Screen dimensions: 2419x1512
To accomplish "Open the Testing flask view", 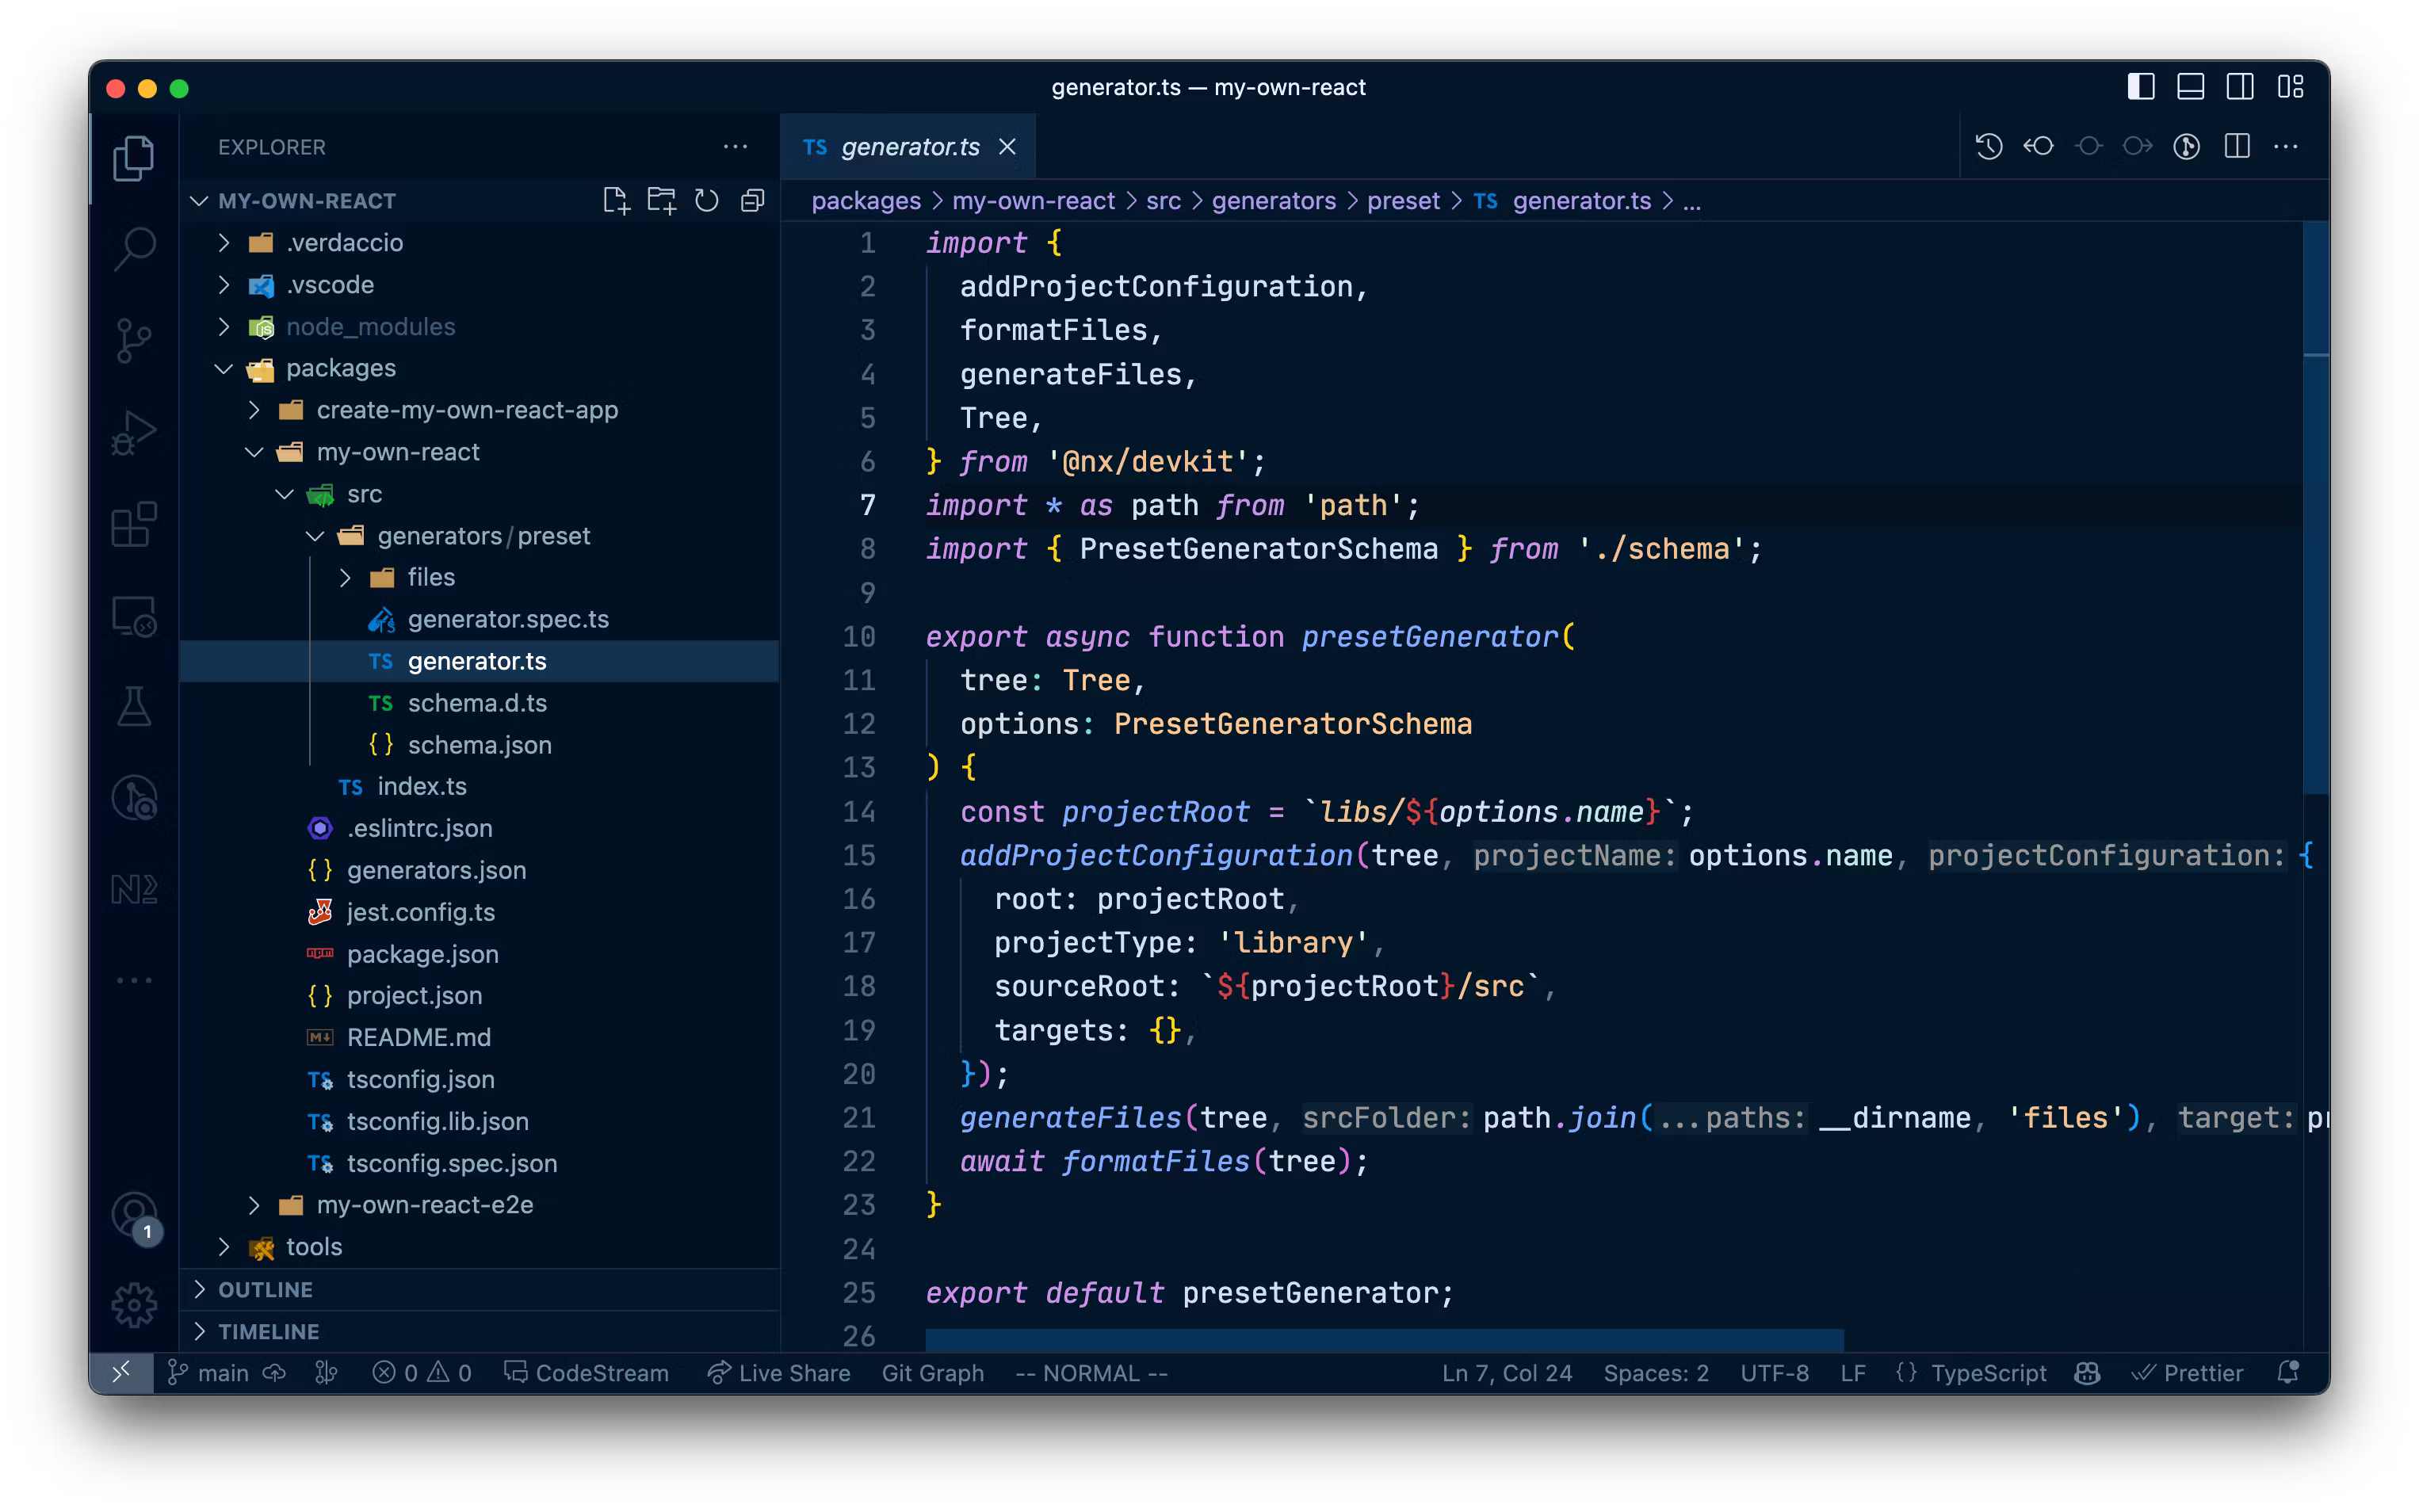I will (134, 707).
